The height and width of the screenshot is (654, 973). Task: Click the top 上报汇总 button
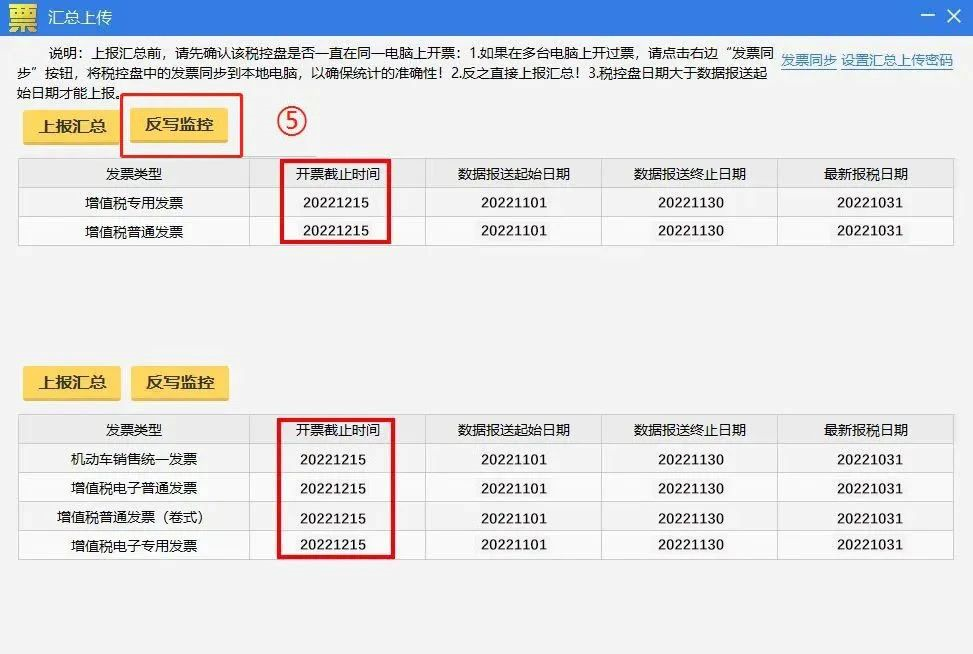click(x=72, y=127)
